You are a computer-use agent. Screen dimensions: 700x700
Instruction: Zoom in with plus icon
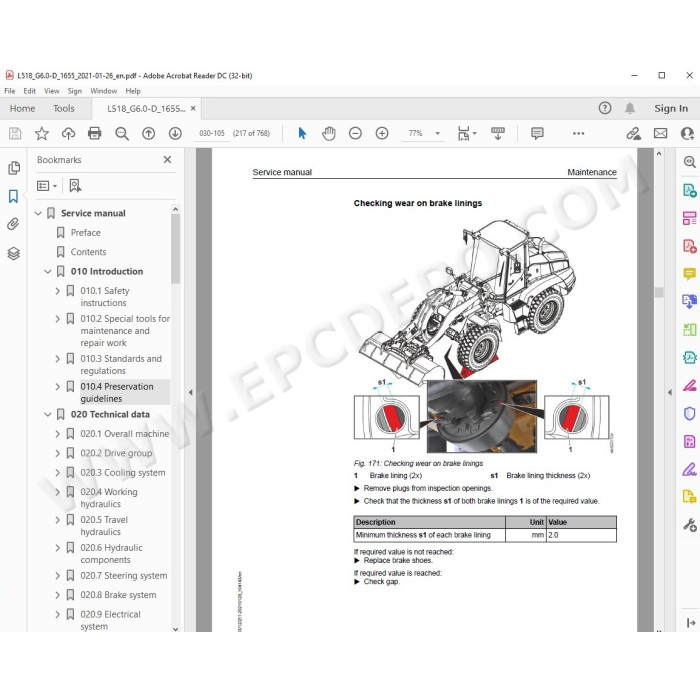pos(382,133)
